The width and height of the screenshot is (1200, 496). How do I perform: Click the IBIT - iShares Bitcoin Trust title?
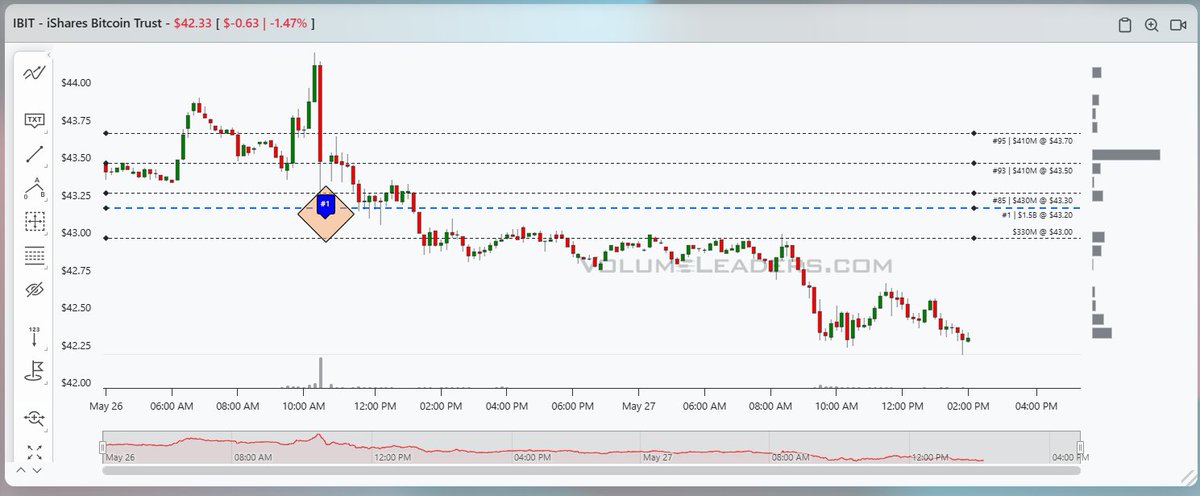coord(86,22)
